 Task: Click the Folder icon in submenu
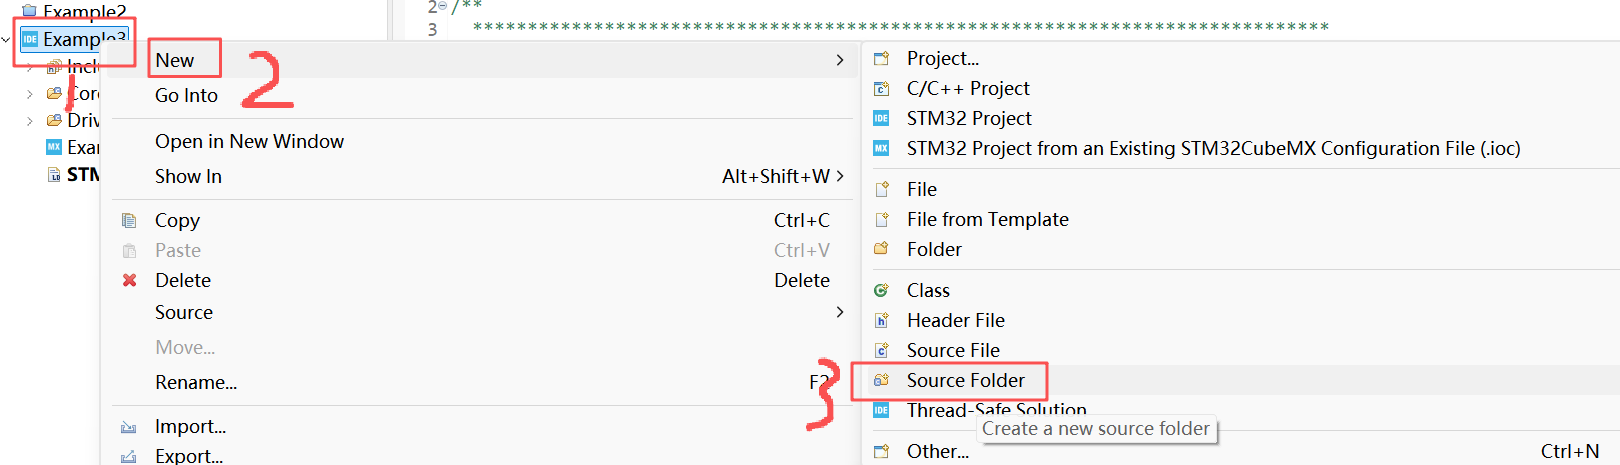tap(881, 248)
